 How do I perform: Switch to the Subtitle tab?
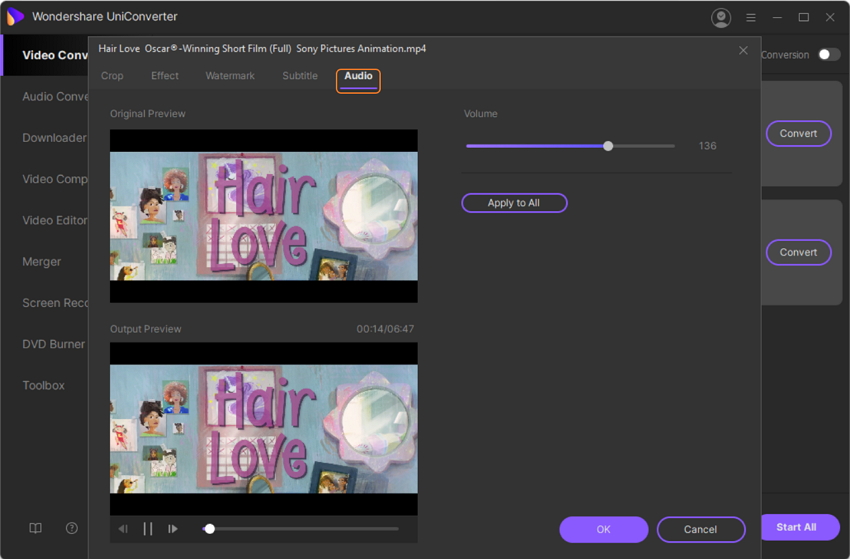pyautogui.click(x=300, y=76)
